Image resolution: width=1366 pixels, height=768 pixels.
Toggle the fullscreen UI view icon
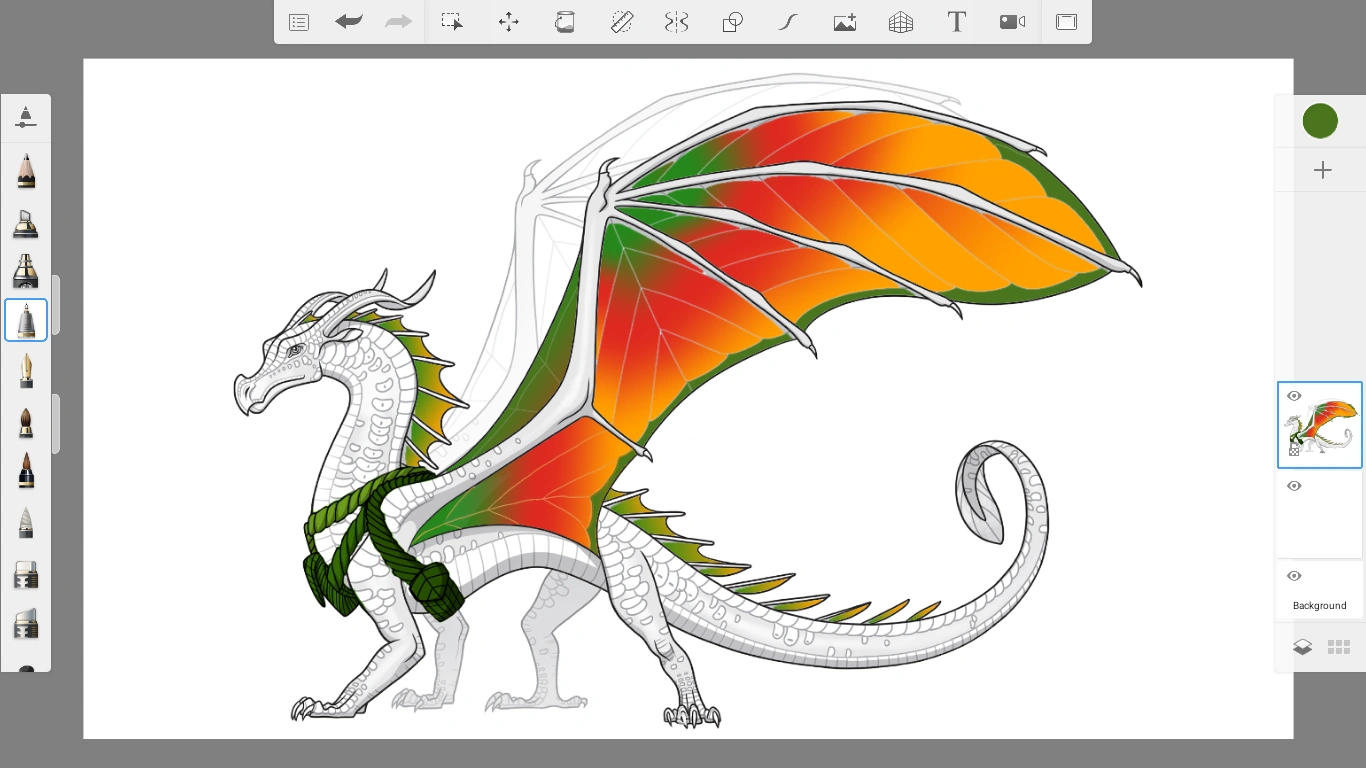coord(1067,22)
